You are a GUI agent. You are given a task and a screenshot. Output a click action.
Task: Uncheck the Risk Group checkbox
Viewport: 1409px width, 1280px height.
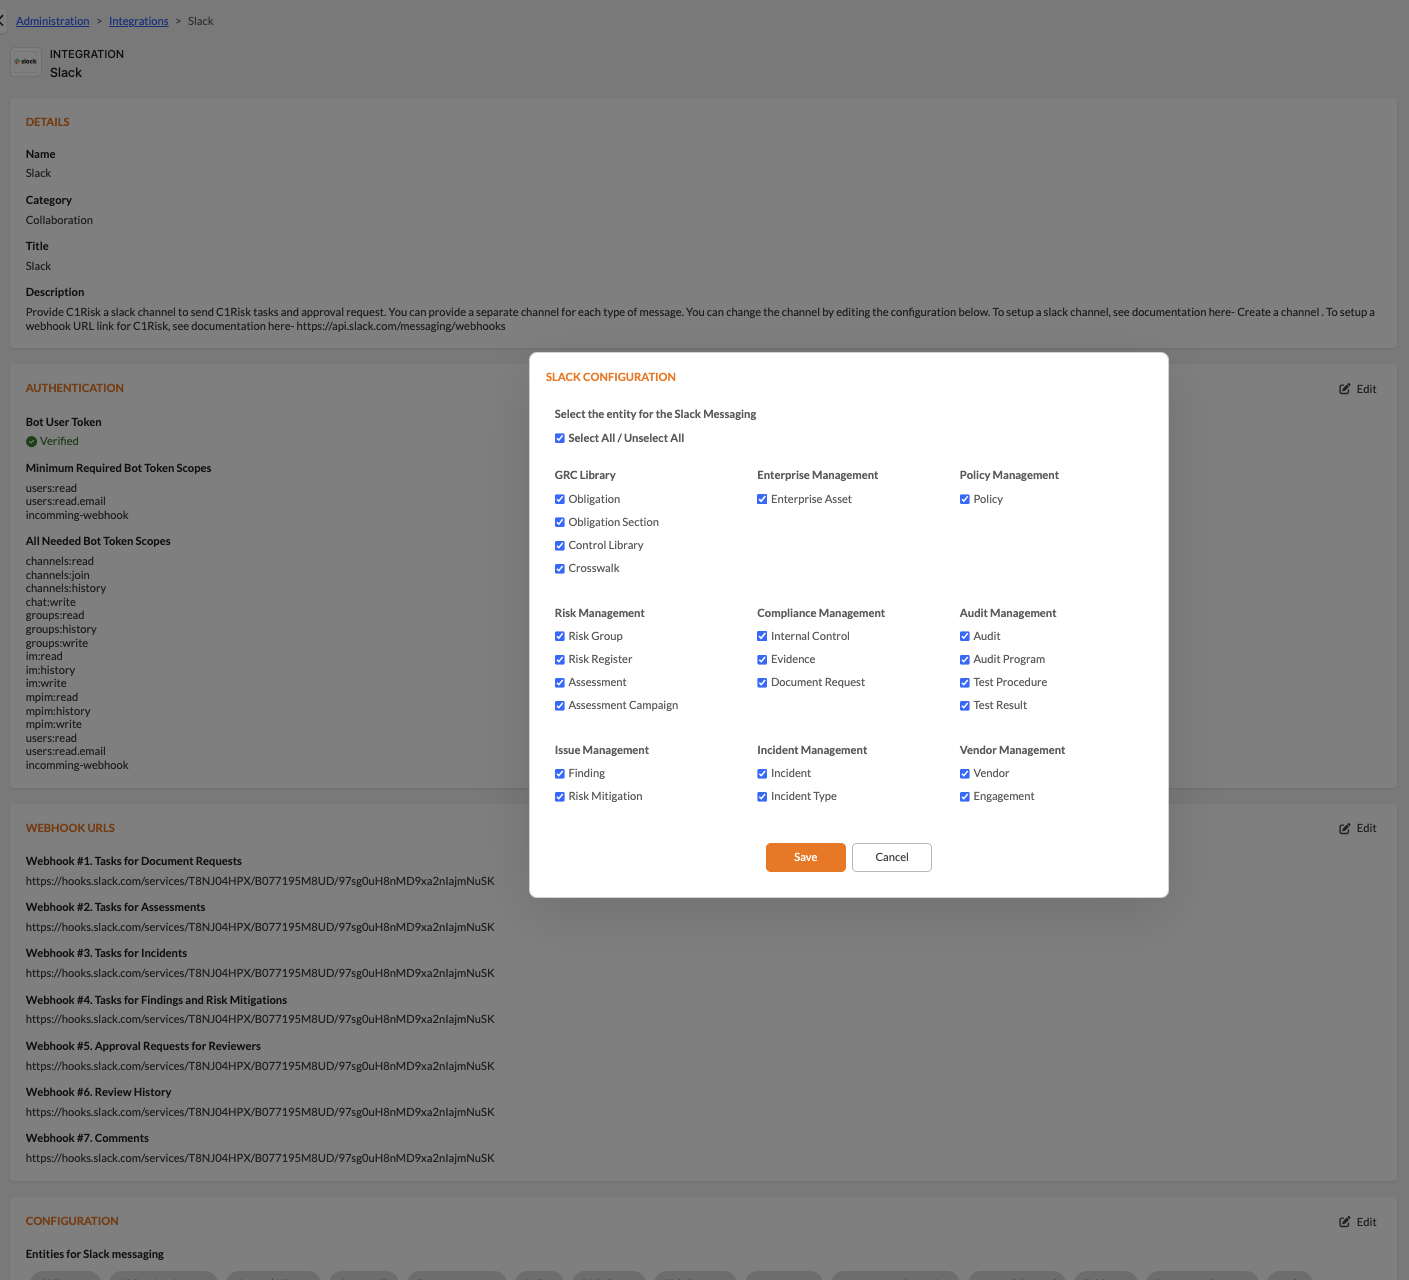click(560, 636)
